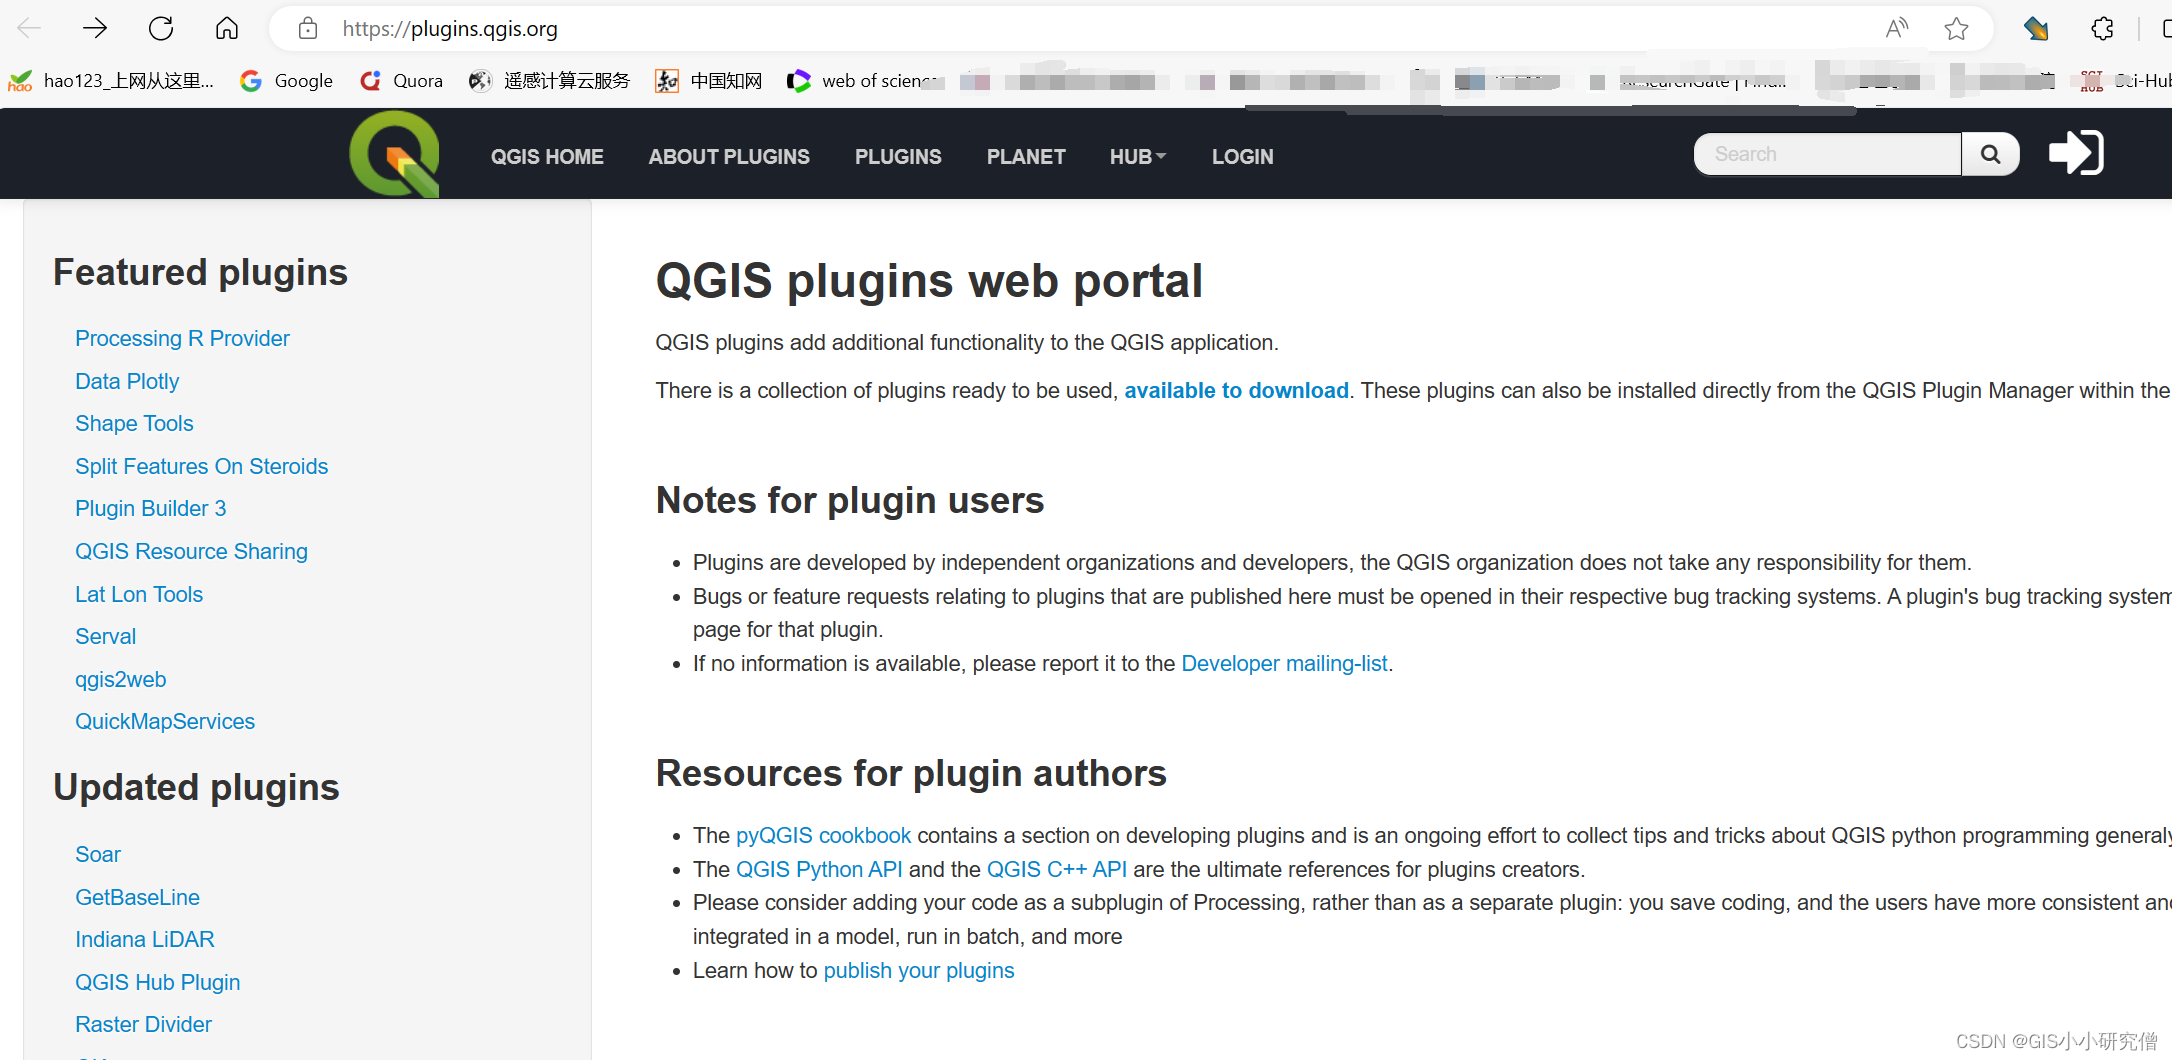Open QGIS Resource Sharing link
Viewport: 2172px width, 1060px height.
tap(191, 551)
